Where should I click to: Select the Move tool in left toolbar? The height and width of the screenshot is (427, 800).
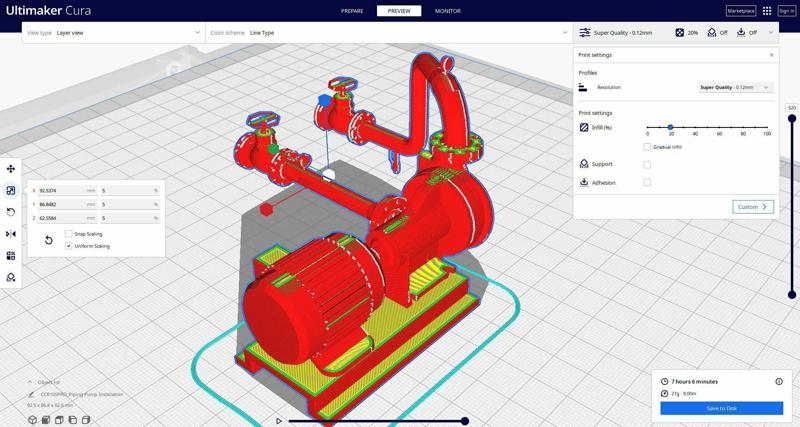[11, 169]
